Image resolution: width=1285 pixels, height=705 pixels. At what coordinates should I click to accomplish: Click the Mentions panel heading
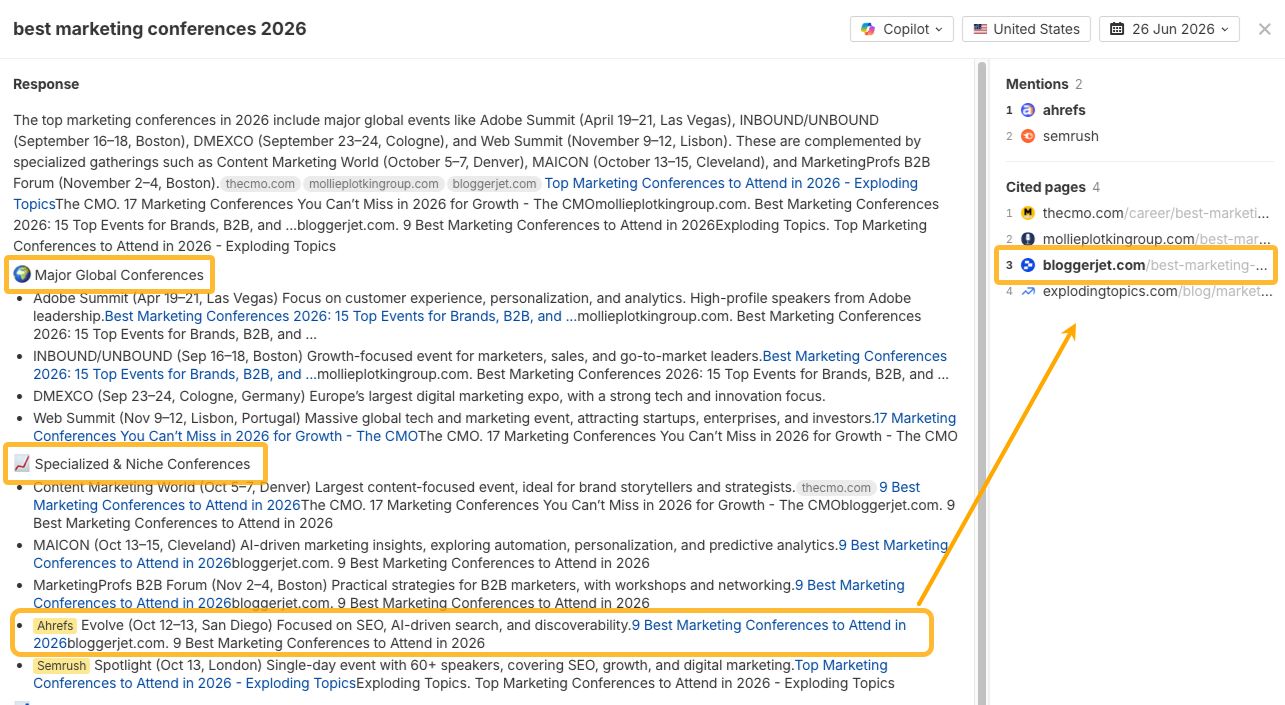pyautogui.click(x=1037, y=84)
